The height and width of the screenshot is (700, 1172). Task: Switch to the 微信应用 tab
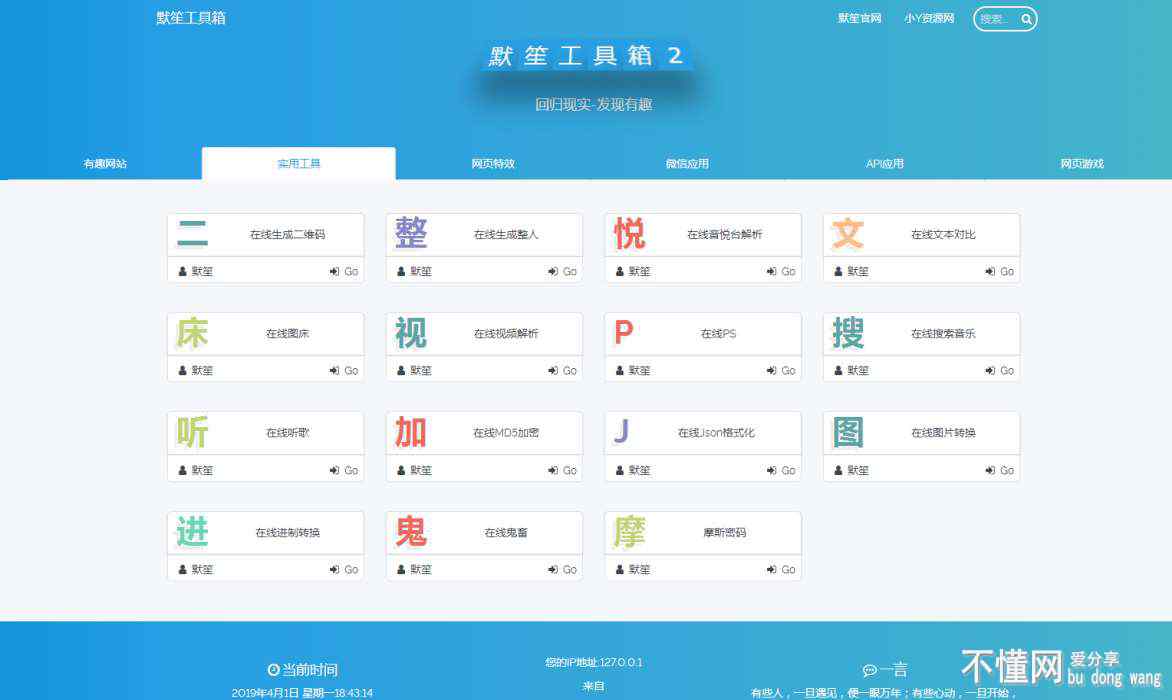click(x=688, y=164)
